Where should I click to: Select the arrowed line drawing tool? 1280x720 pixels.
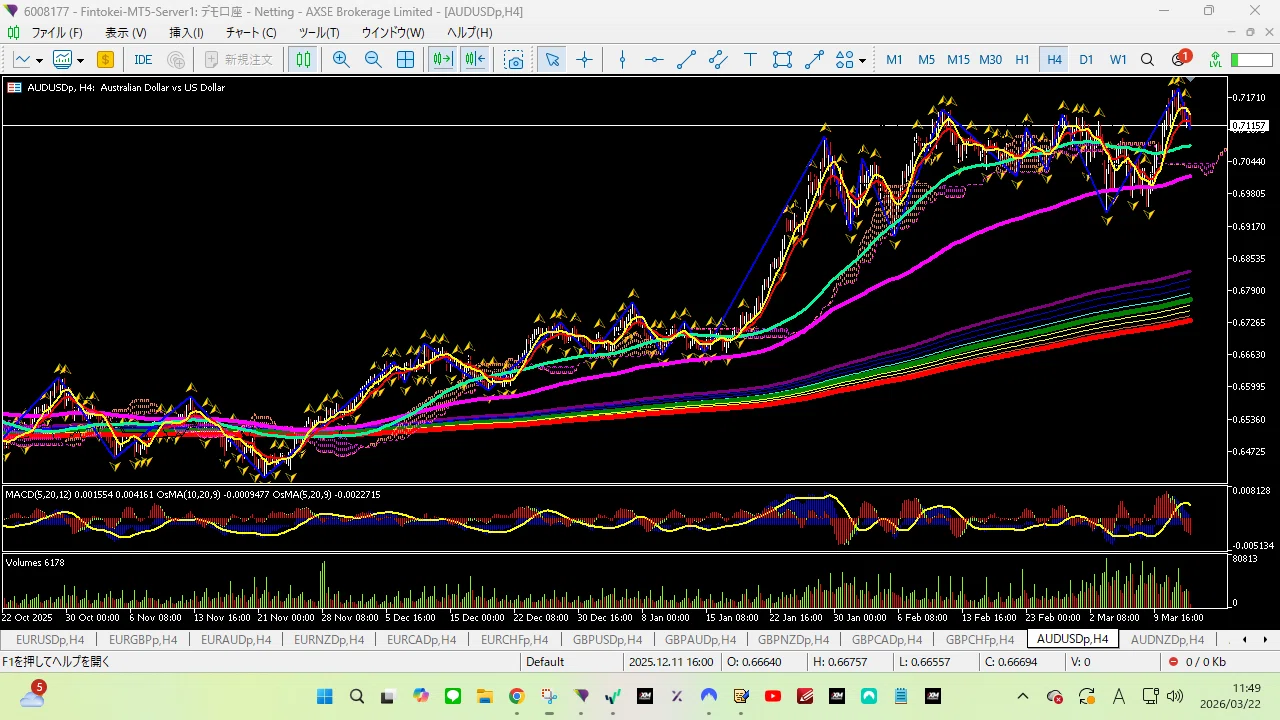pos(814,59)
